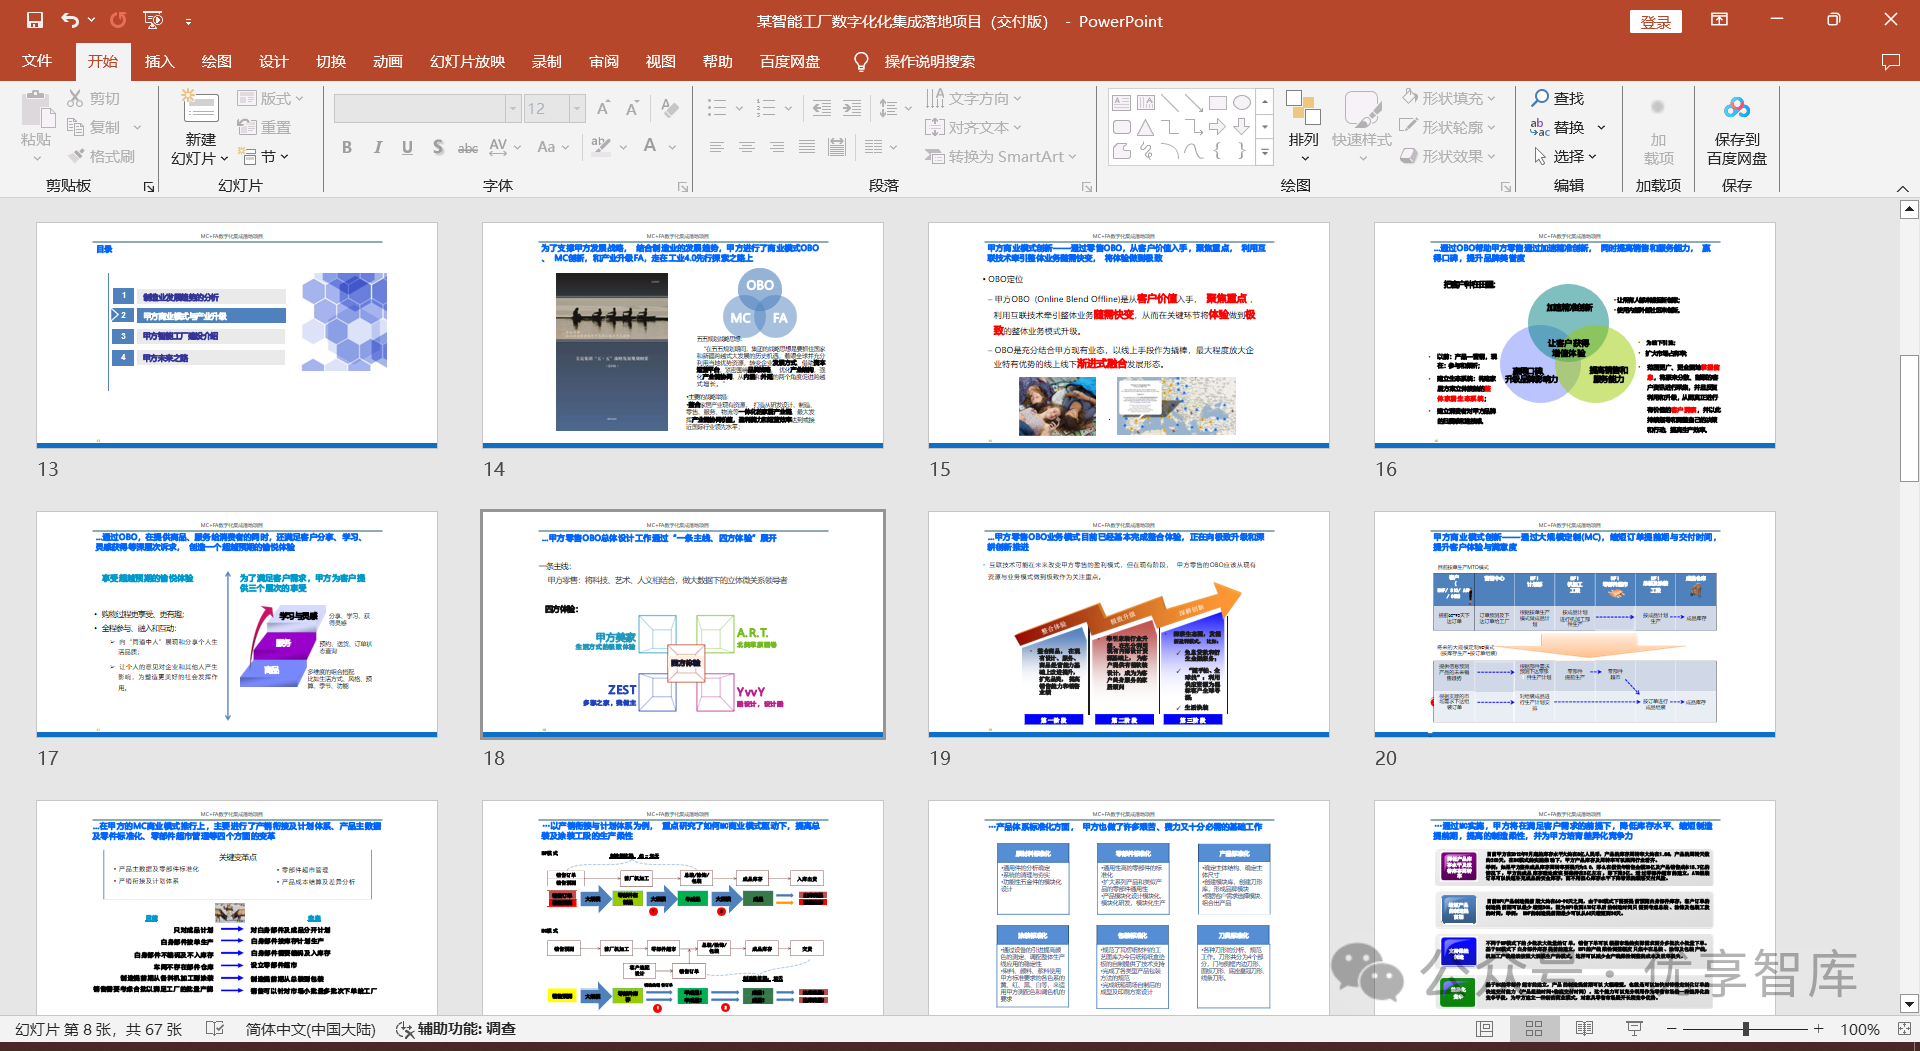Switch to Insert (插入) tab
Screen dimensions: 1920x1051
point(159,61)
